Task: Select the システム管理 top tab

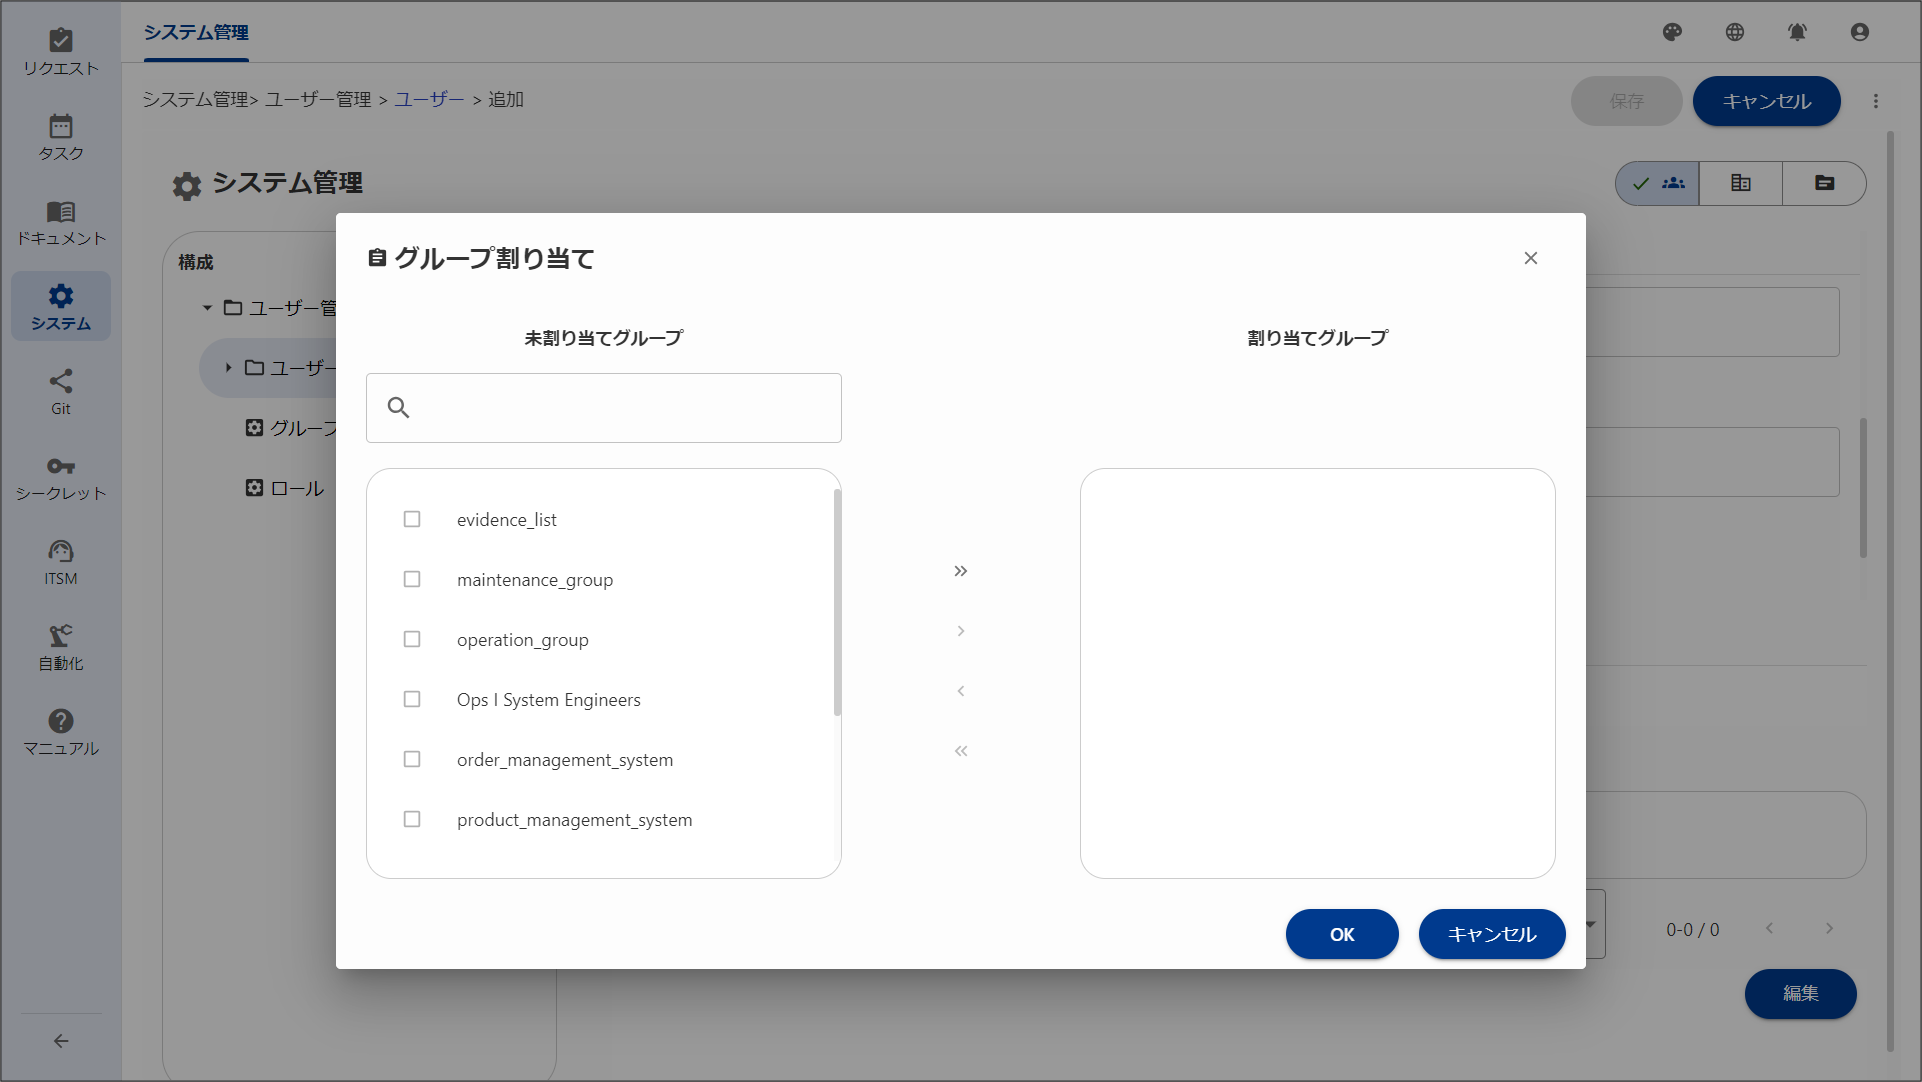Action: pyautogui.click(x=196, y=32)
